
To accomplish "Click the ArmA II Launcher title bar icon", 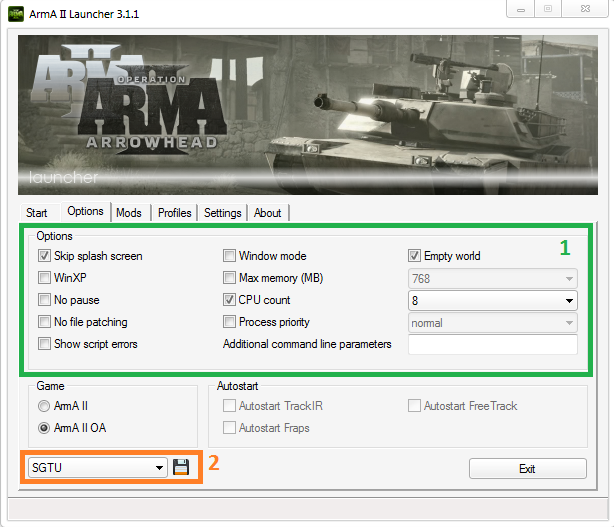I will 16,14.
